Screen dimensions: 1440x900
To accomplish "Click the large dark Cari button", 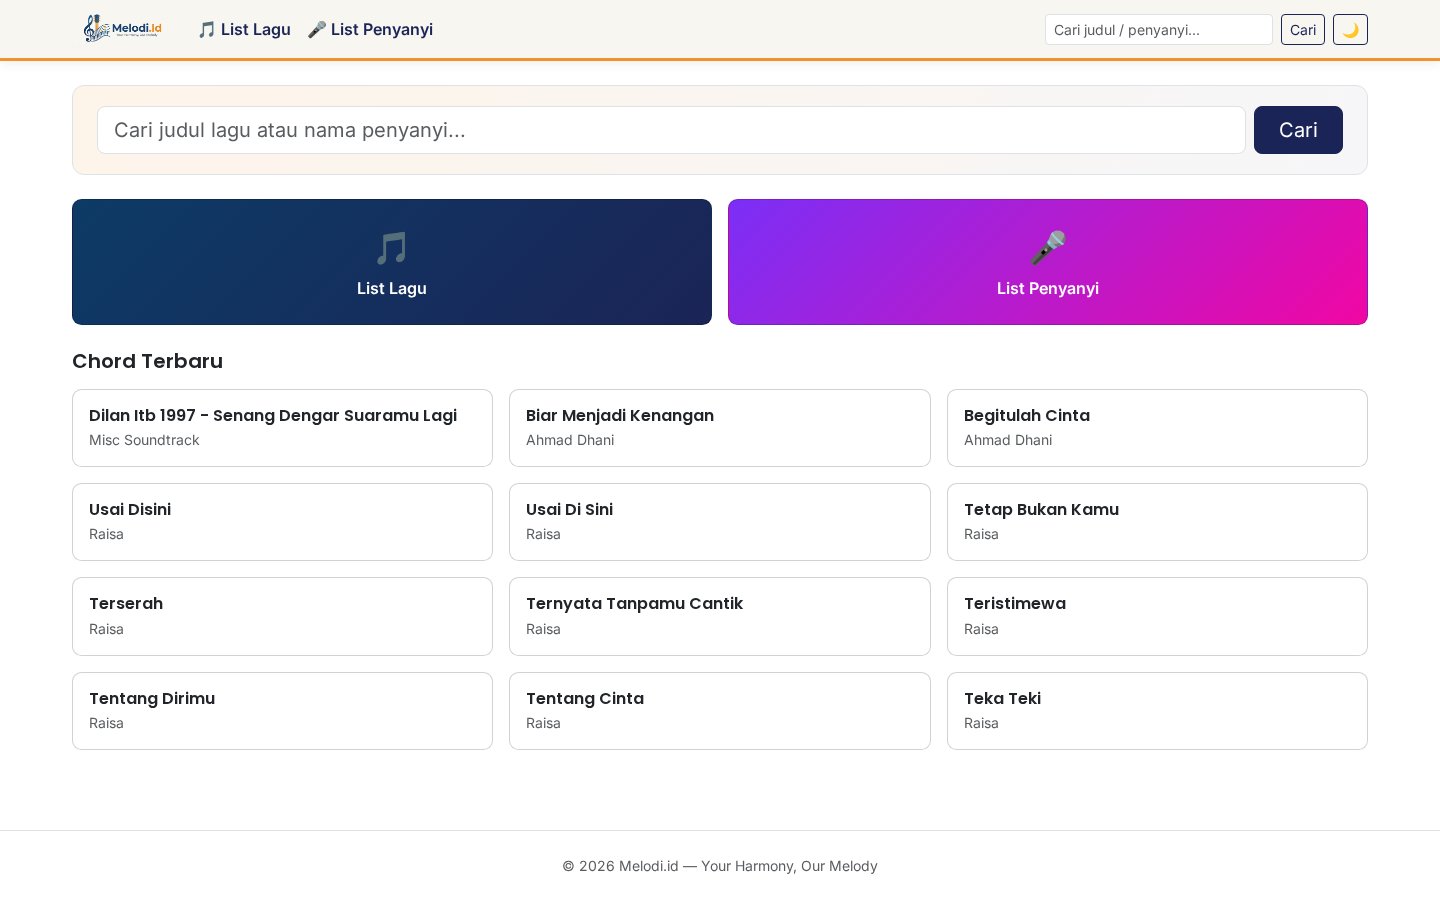I will coord(1298,130).
